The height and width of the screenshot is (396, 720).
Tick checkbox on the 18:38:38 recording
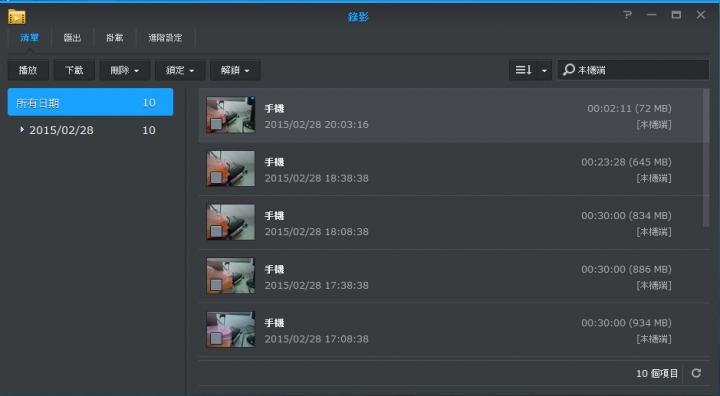click(216, 177)
